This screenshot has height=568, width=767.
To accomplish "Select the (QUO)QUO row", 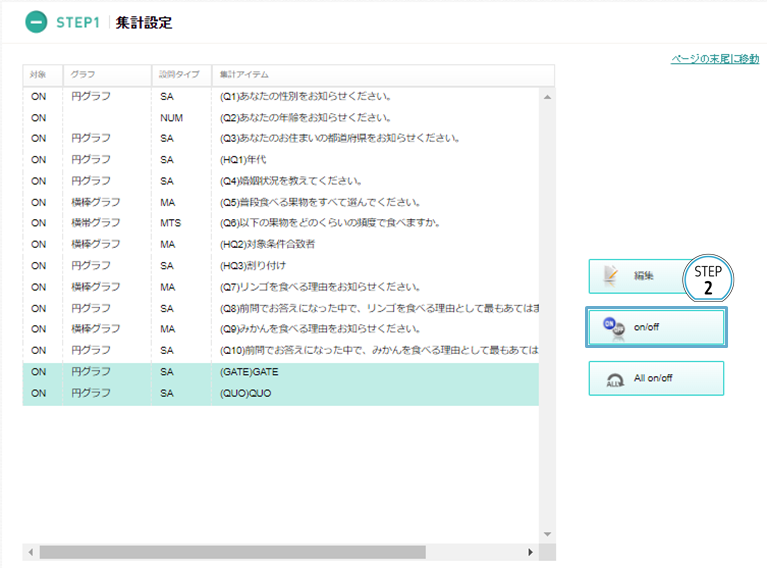I will click(x=280, y=393).
